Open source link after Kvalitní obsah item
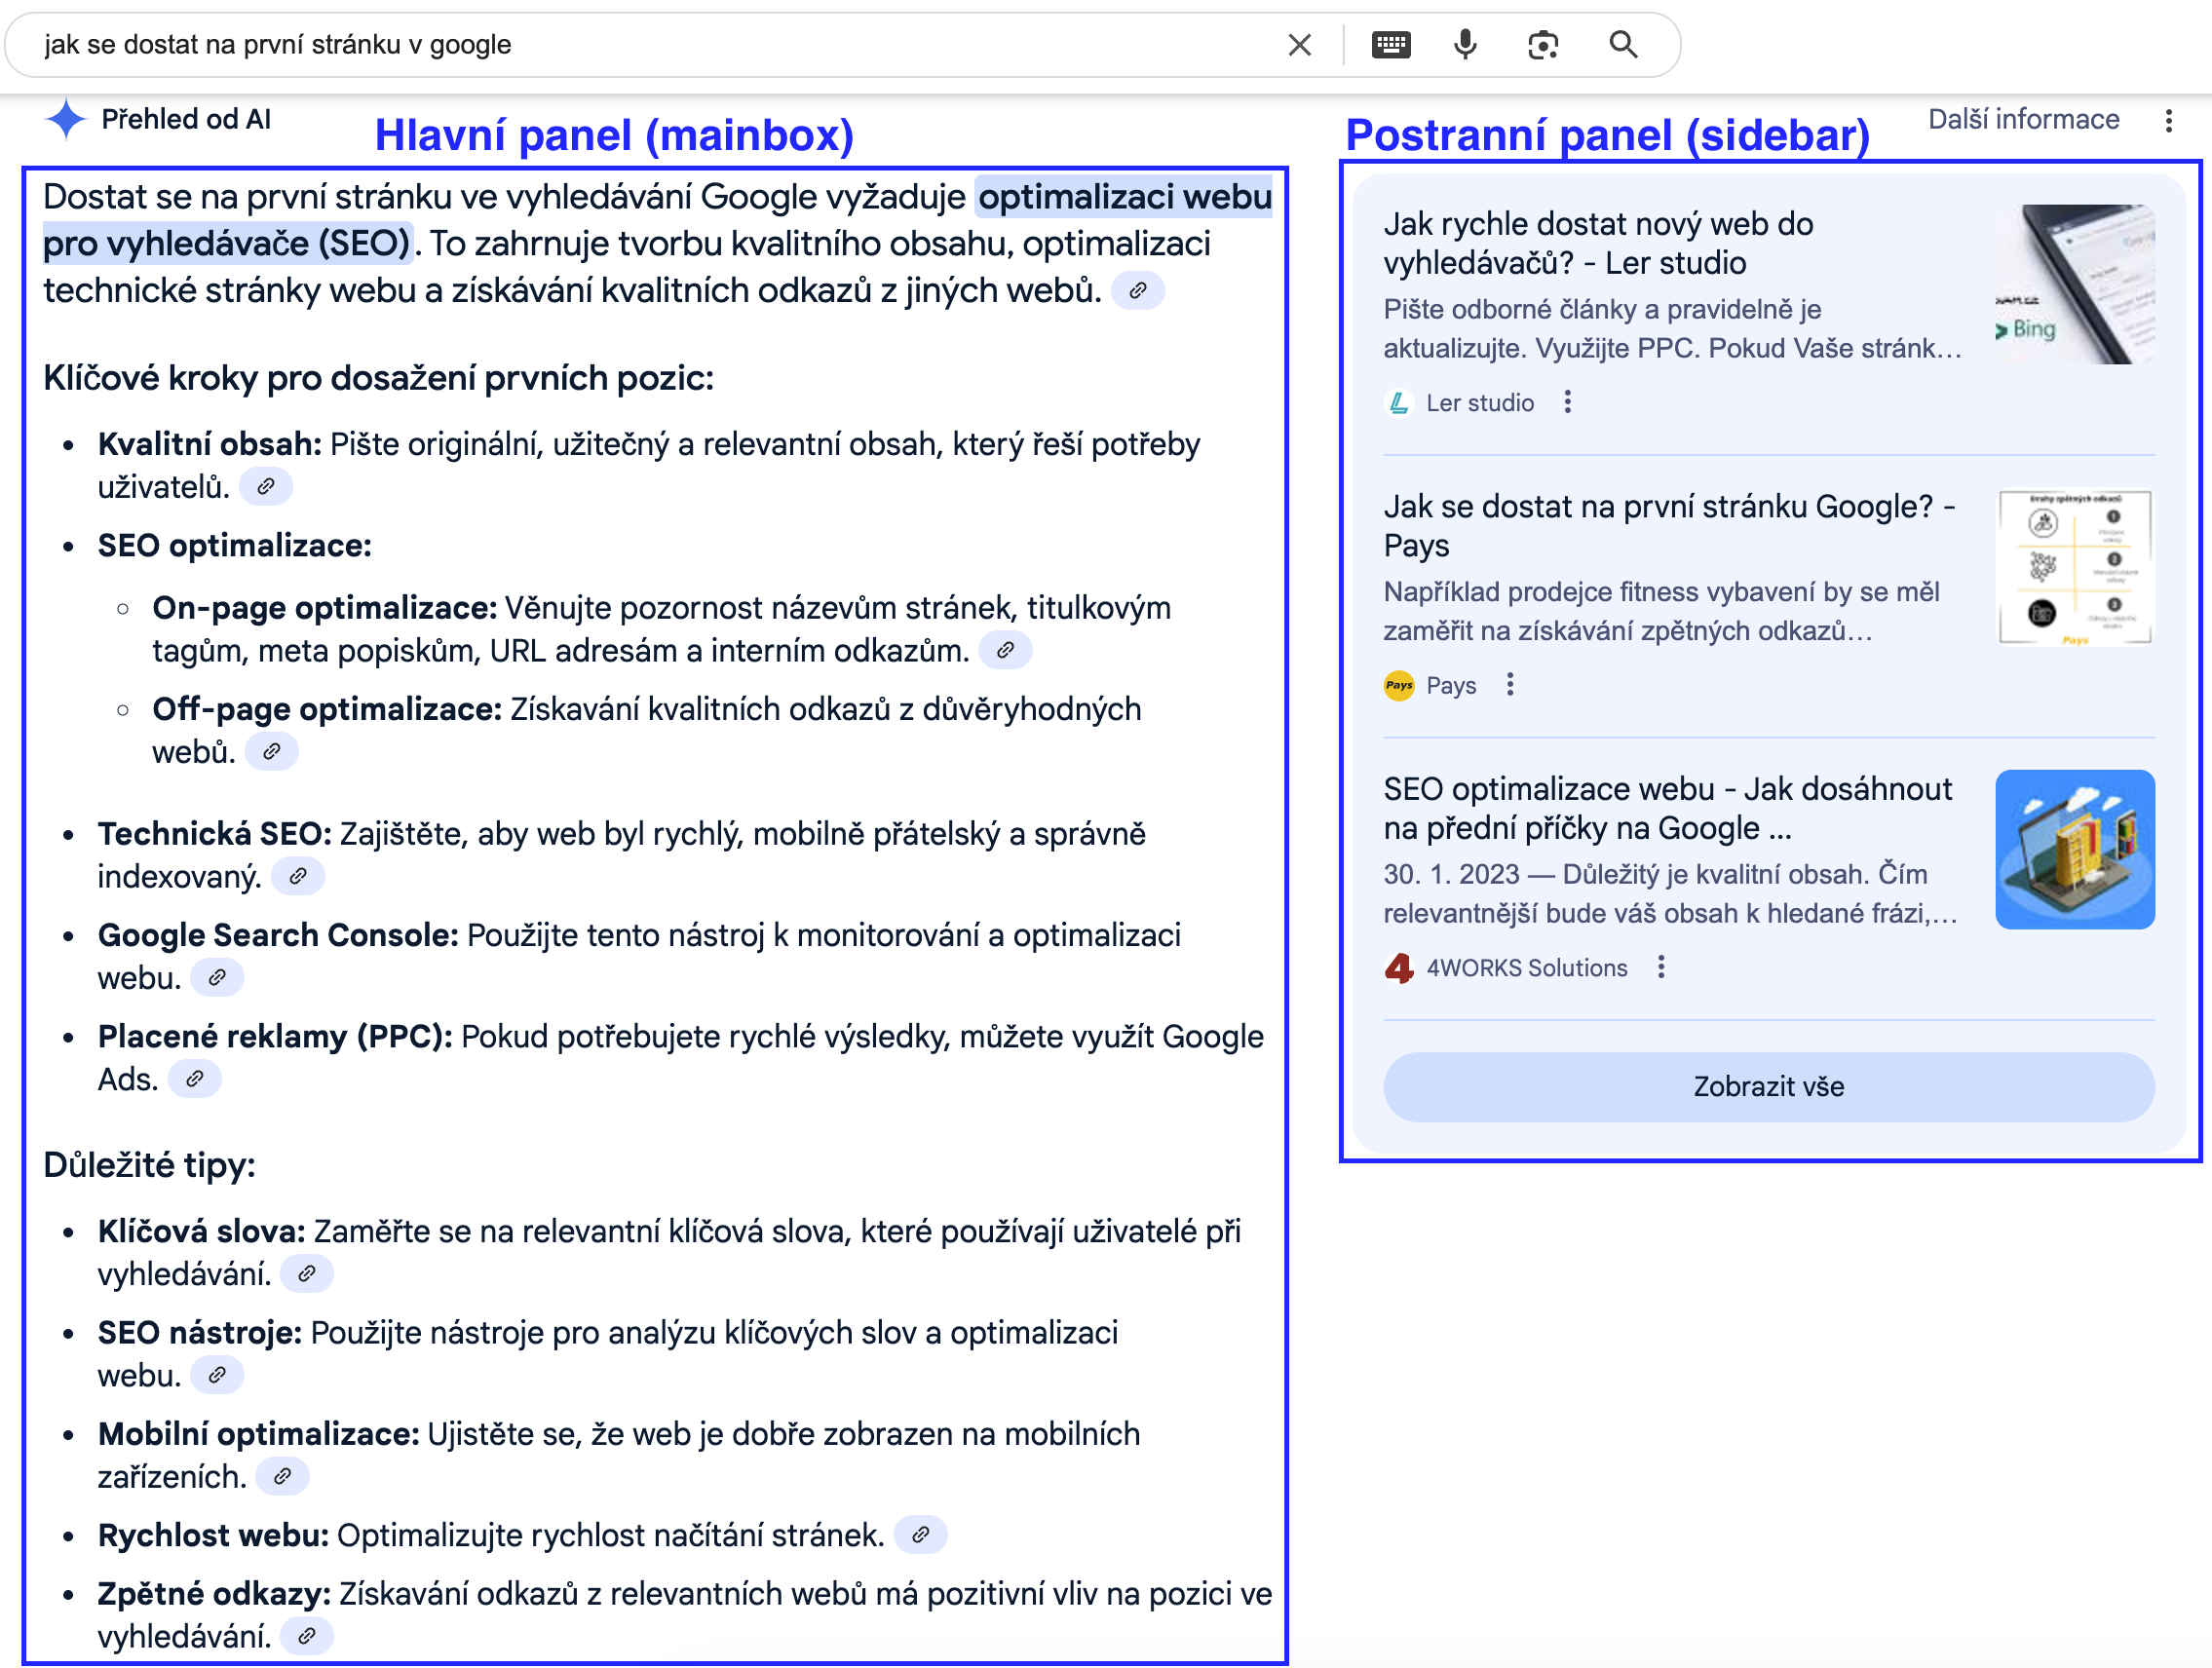The width and height of the screenshot is (2212, 1668). [265, 487]
